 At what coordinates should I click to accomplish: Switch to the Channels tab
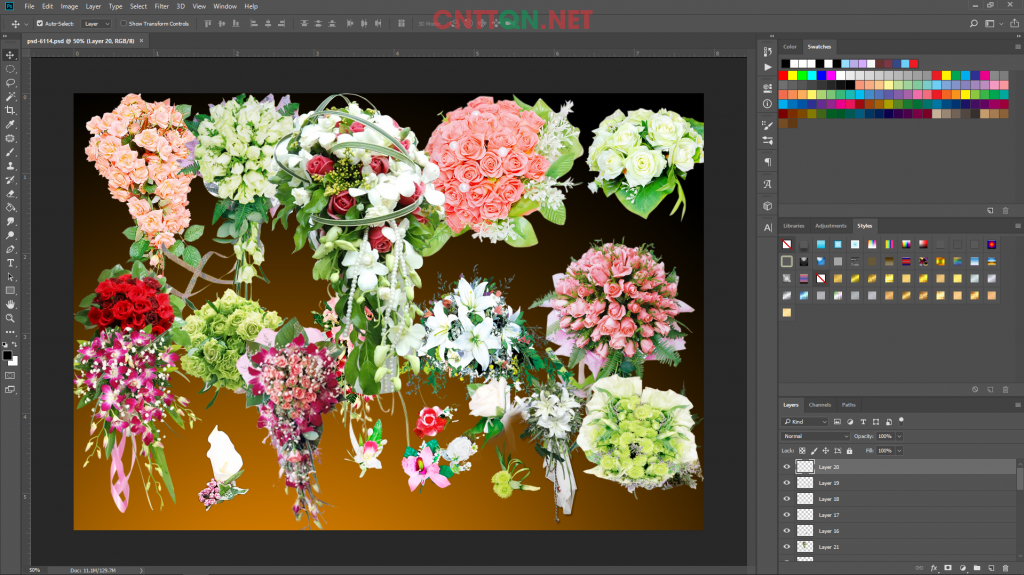820,405
